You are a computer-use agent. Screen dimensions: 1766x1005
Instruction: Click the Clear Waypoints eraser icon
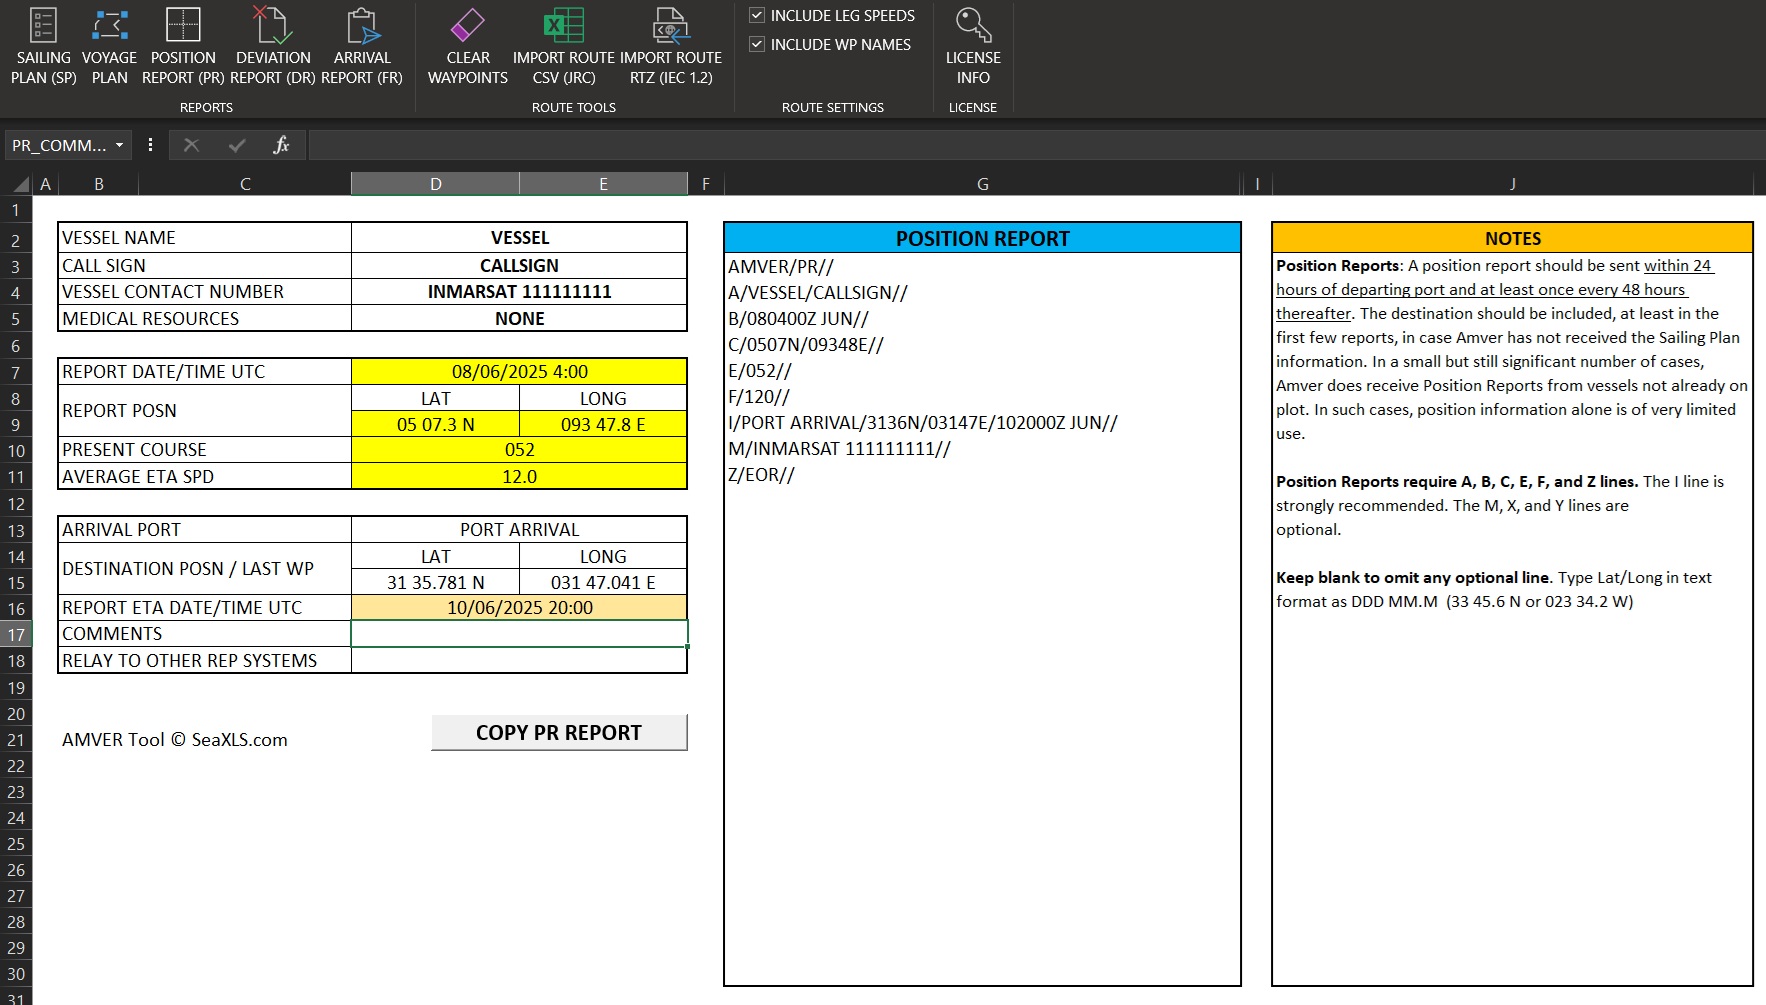(x=467, y=27)
